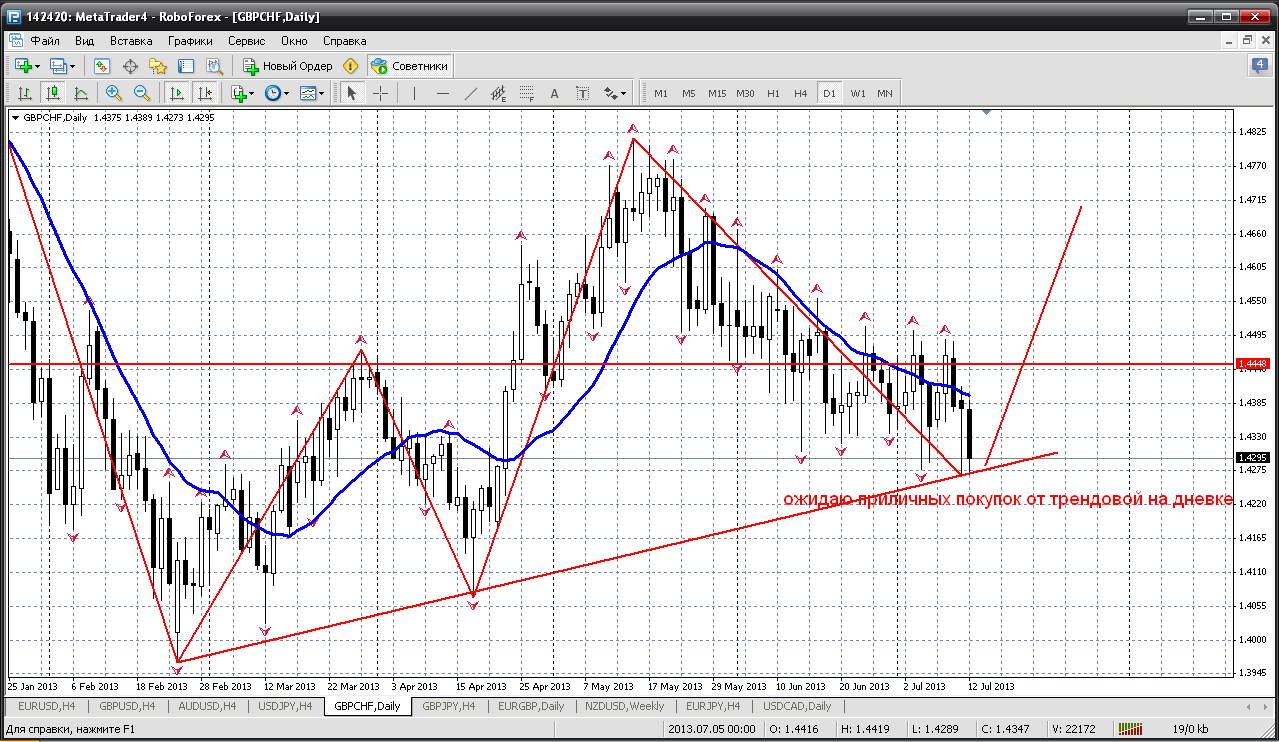Select the D1 timeframe button
The height and width of the screenshot is (742, 1279).
(x=829, y=93)
